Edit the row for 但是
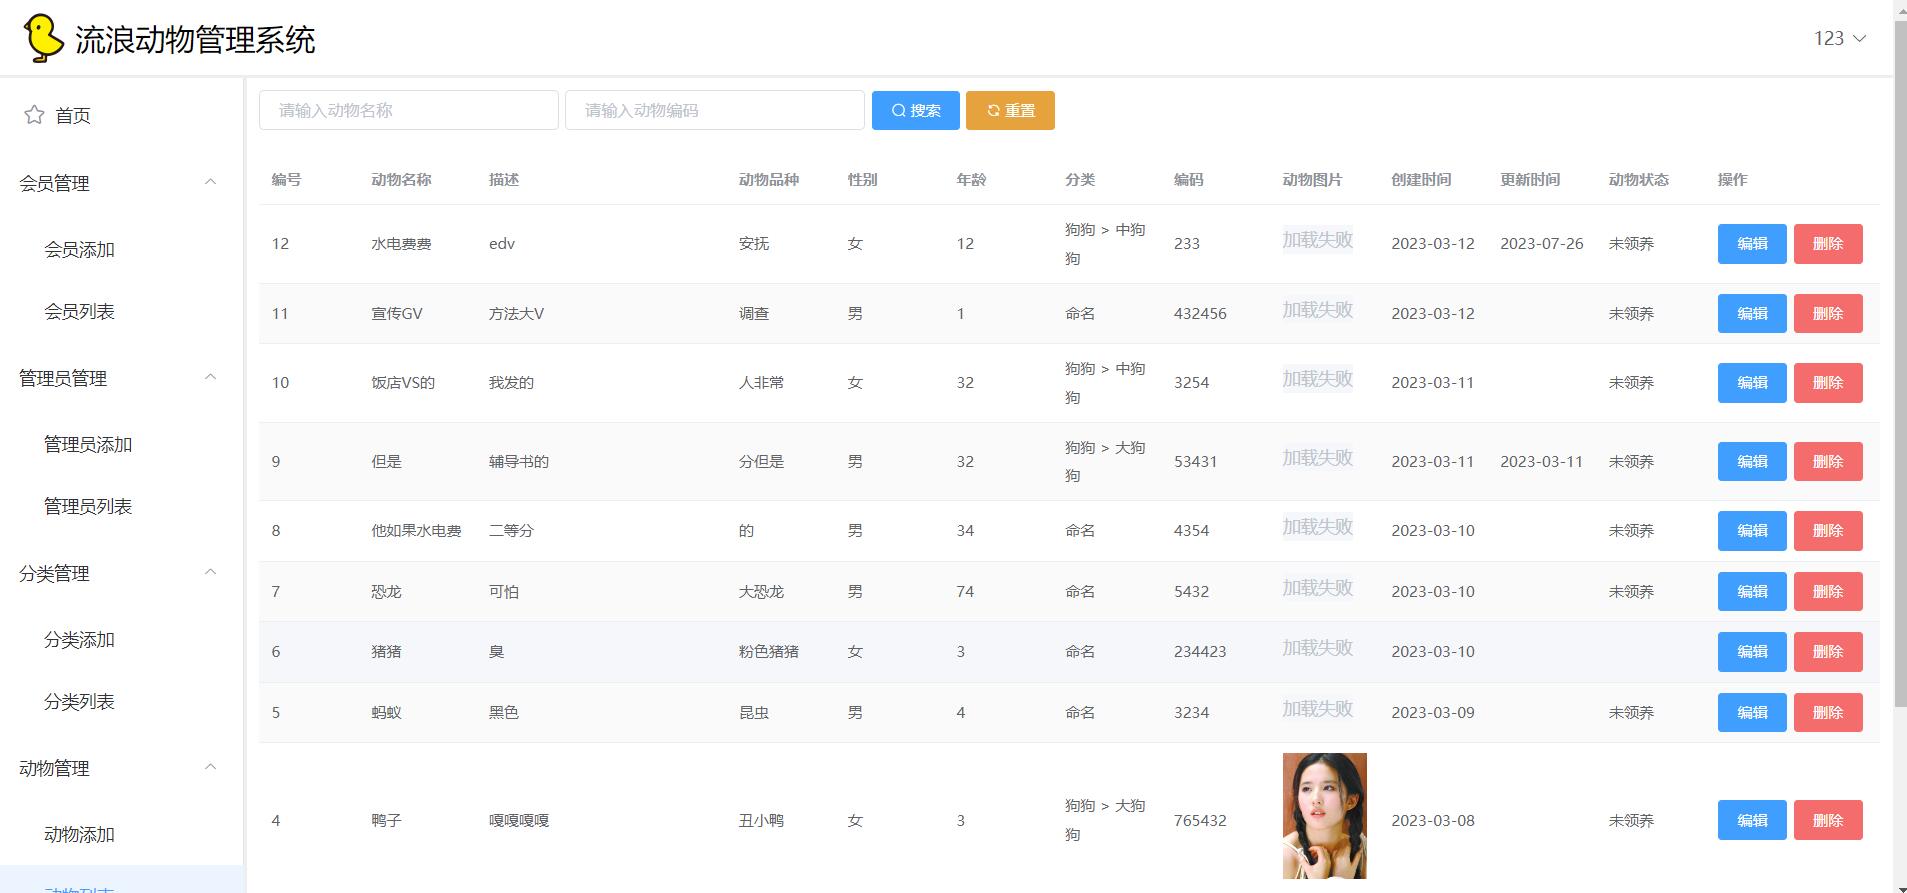1907x893 pixels. [1752, 461]
